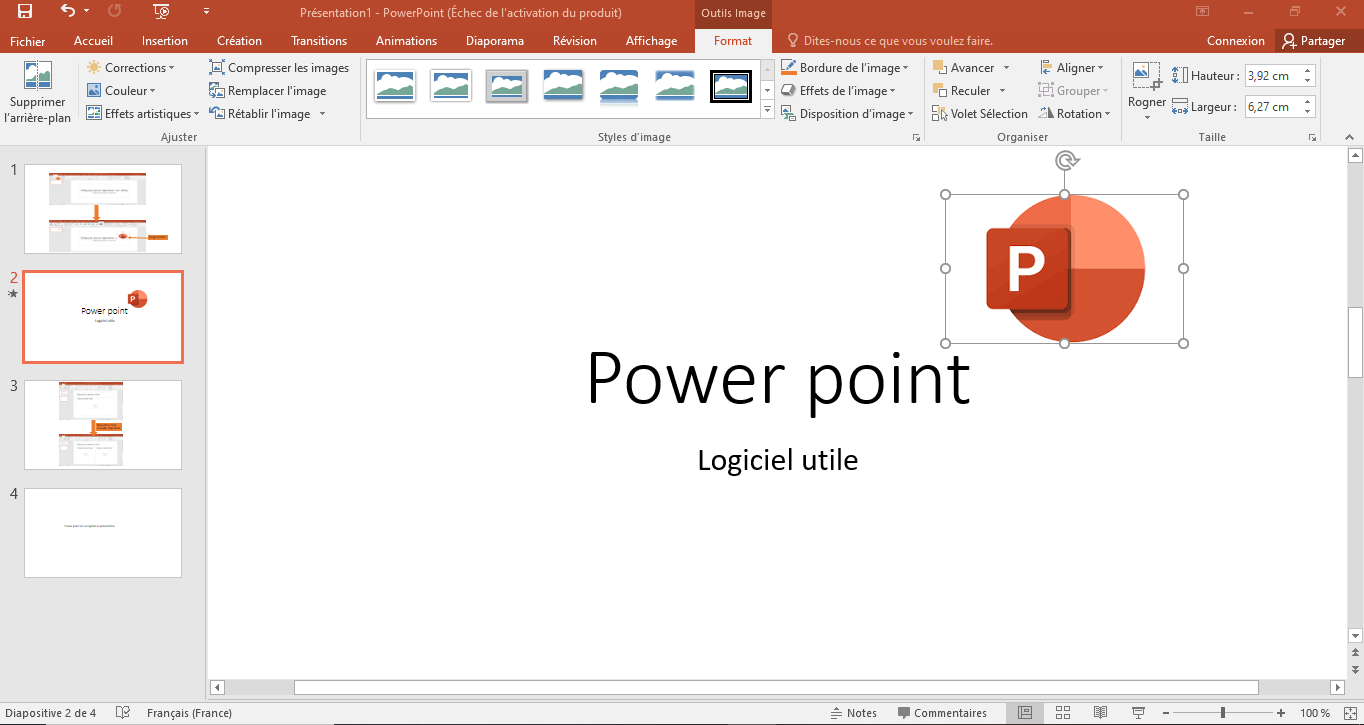The image size is (1364, 725).
Task: Switch to the Animations tab
Action: point(406,41)
